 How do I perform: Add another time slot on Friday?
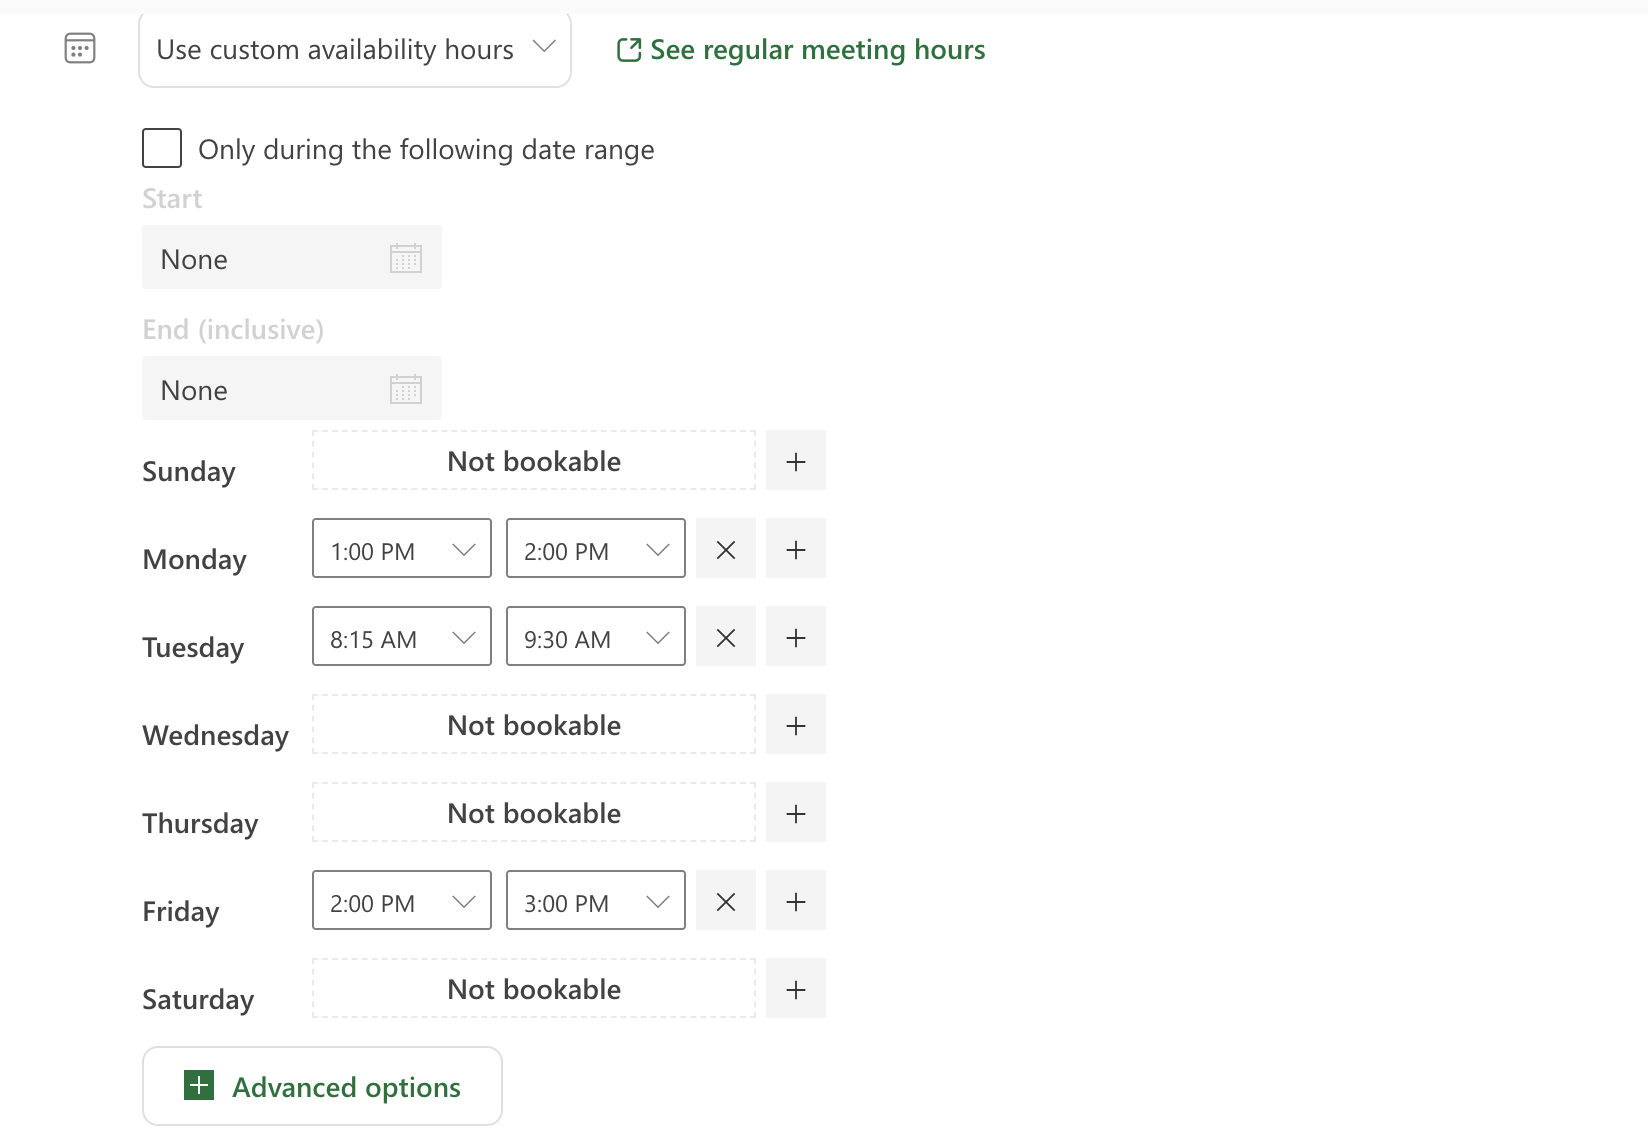tap(796, 901)
